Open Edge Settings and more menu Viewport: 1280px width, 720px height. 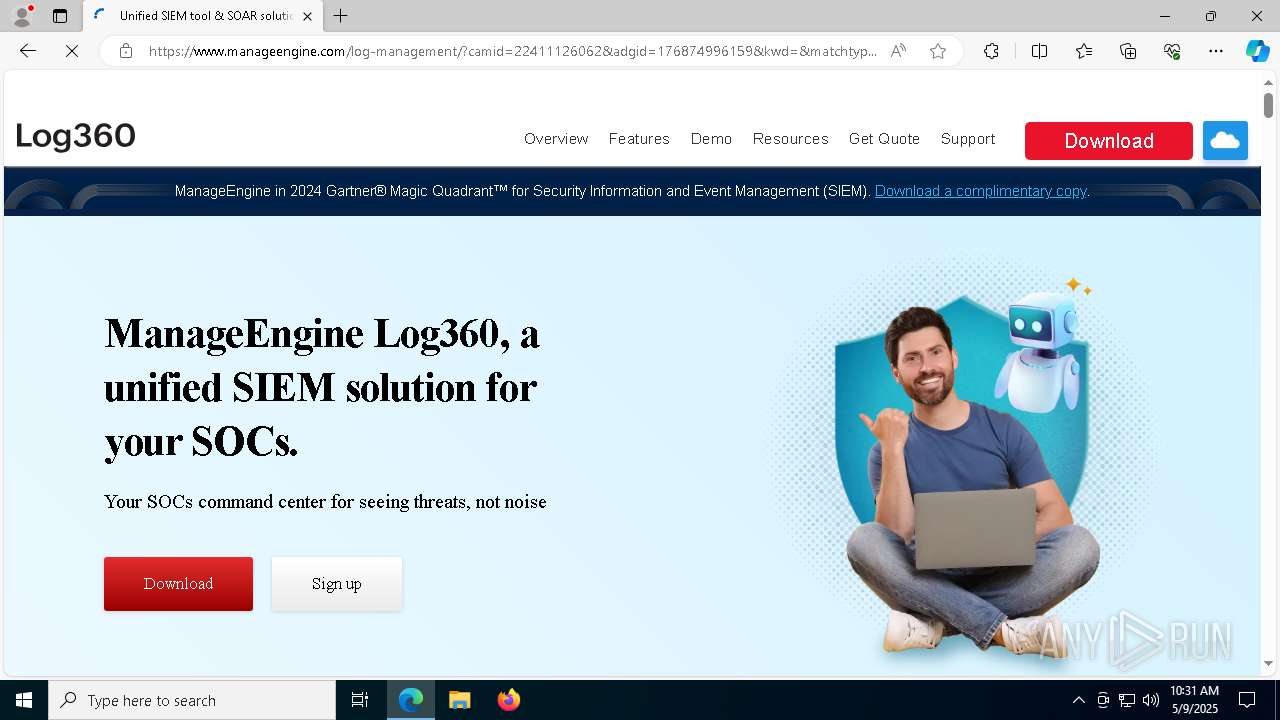tap(1216, 51)
